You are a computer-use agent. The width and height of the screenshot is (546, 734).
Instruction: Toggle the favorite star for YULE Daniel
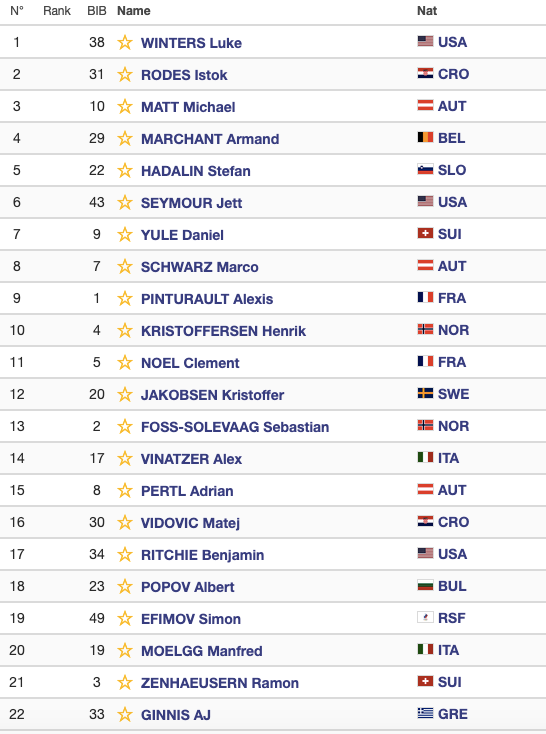tap(125, 235)
